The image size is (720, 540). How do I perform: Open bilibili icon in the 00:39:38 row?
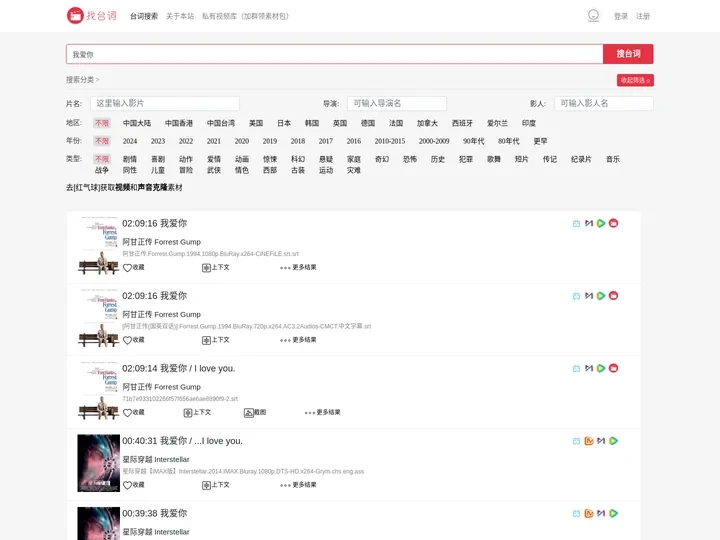(576, 514)
